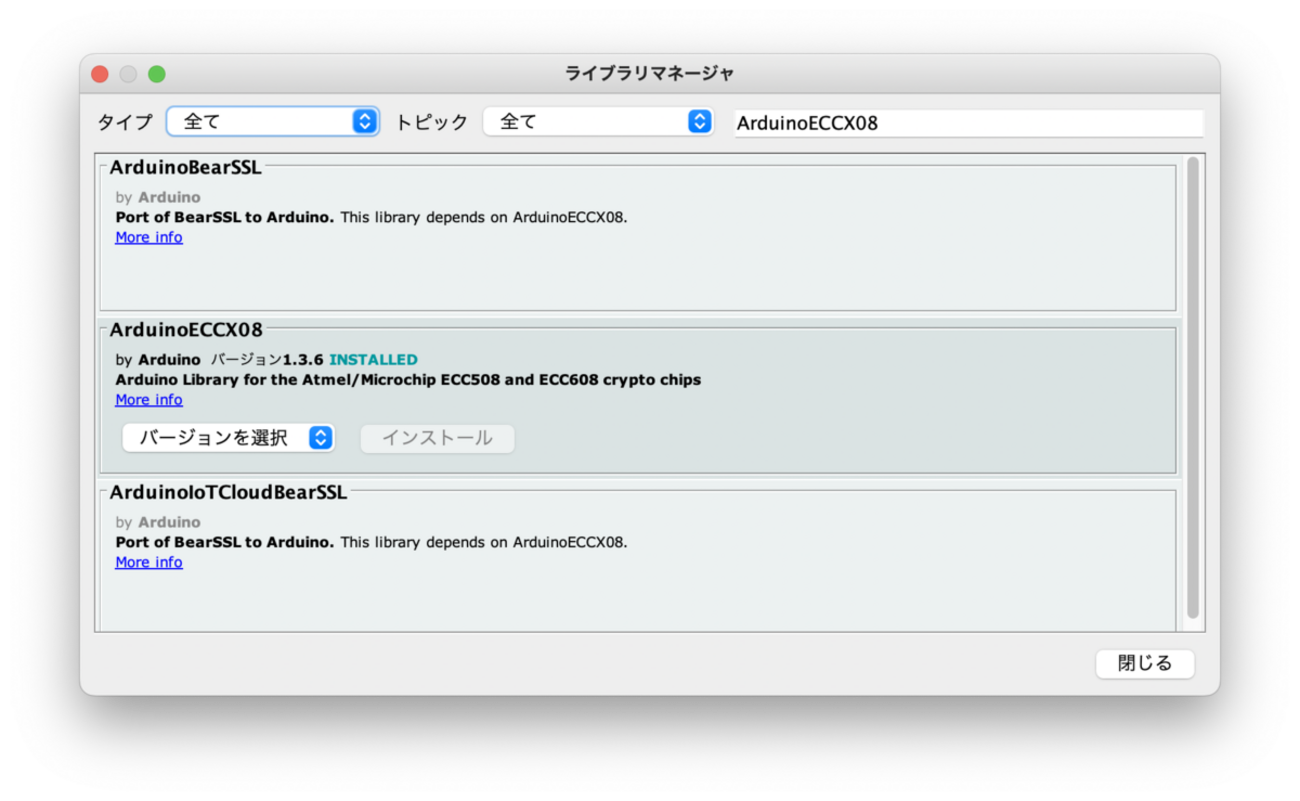Click the ECC508 and ECC608 crypto chips description
The height and width of the screenshot is (801, 1300).
(x=408, y=380)
